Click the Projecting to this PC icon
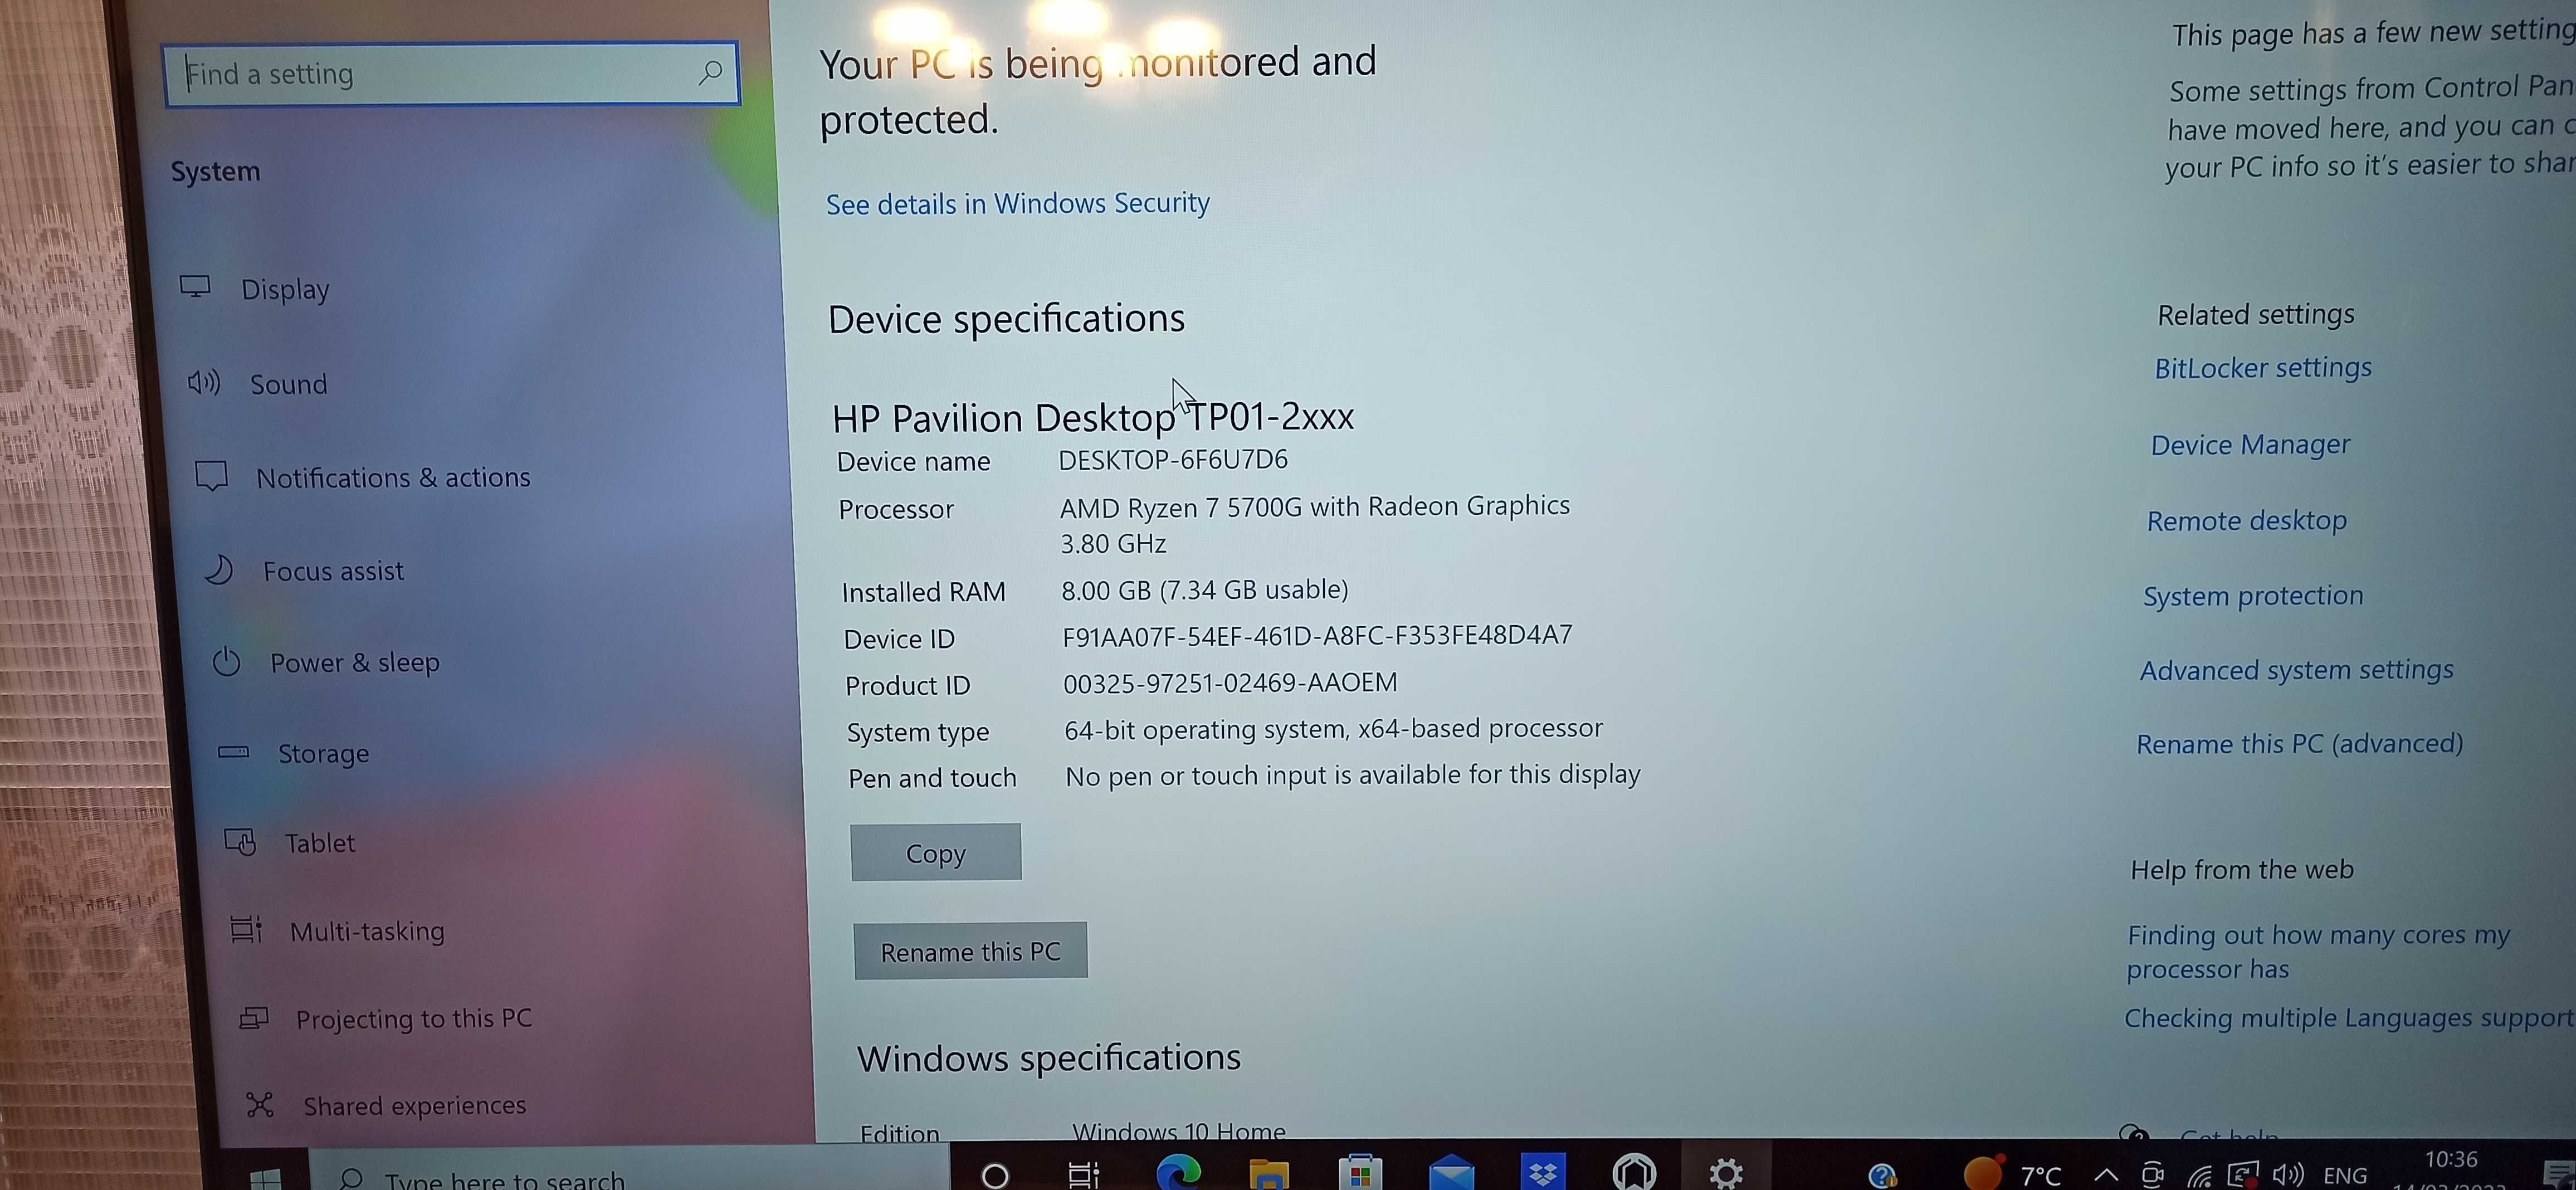Image resolution: width=2576 pixels, height=1190 pixels. pos(254,1018)
